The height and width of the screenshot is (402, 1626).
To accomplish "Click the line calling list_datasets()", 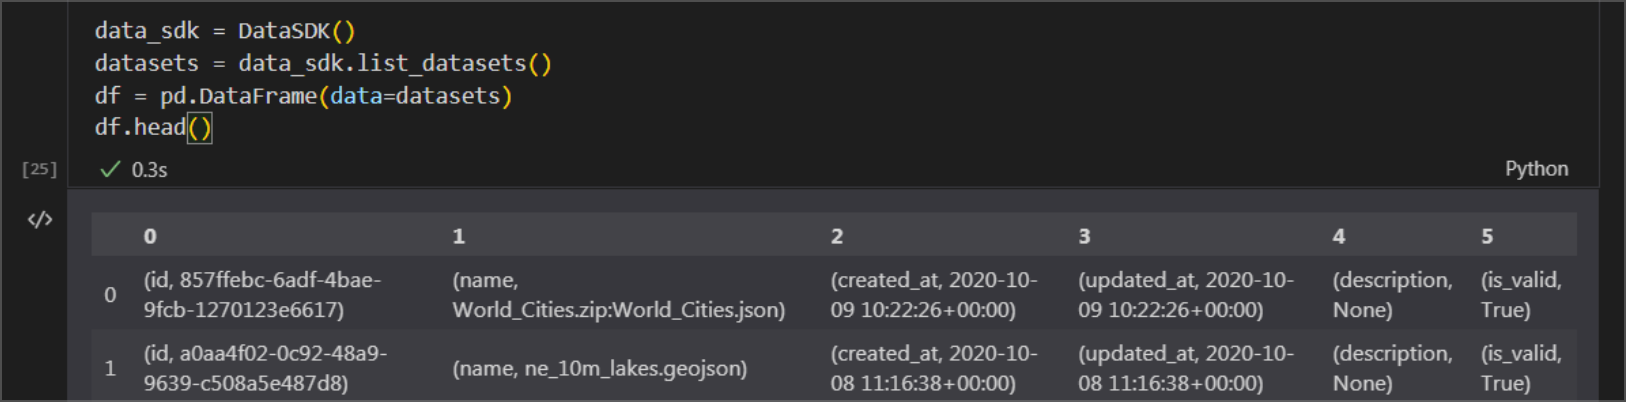I will click(x=323, y=63).
